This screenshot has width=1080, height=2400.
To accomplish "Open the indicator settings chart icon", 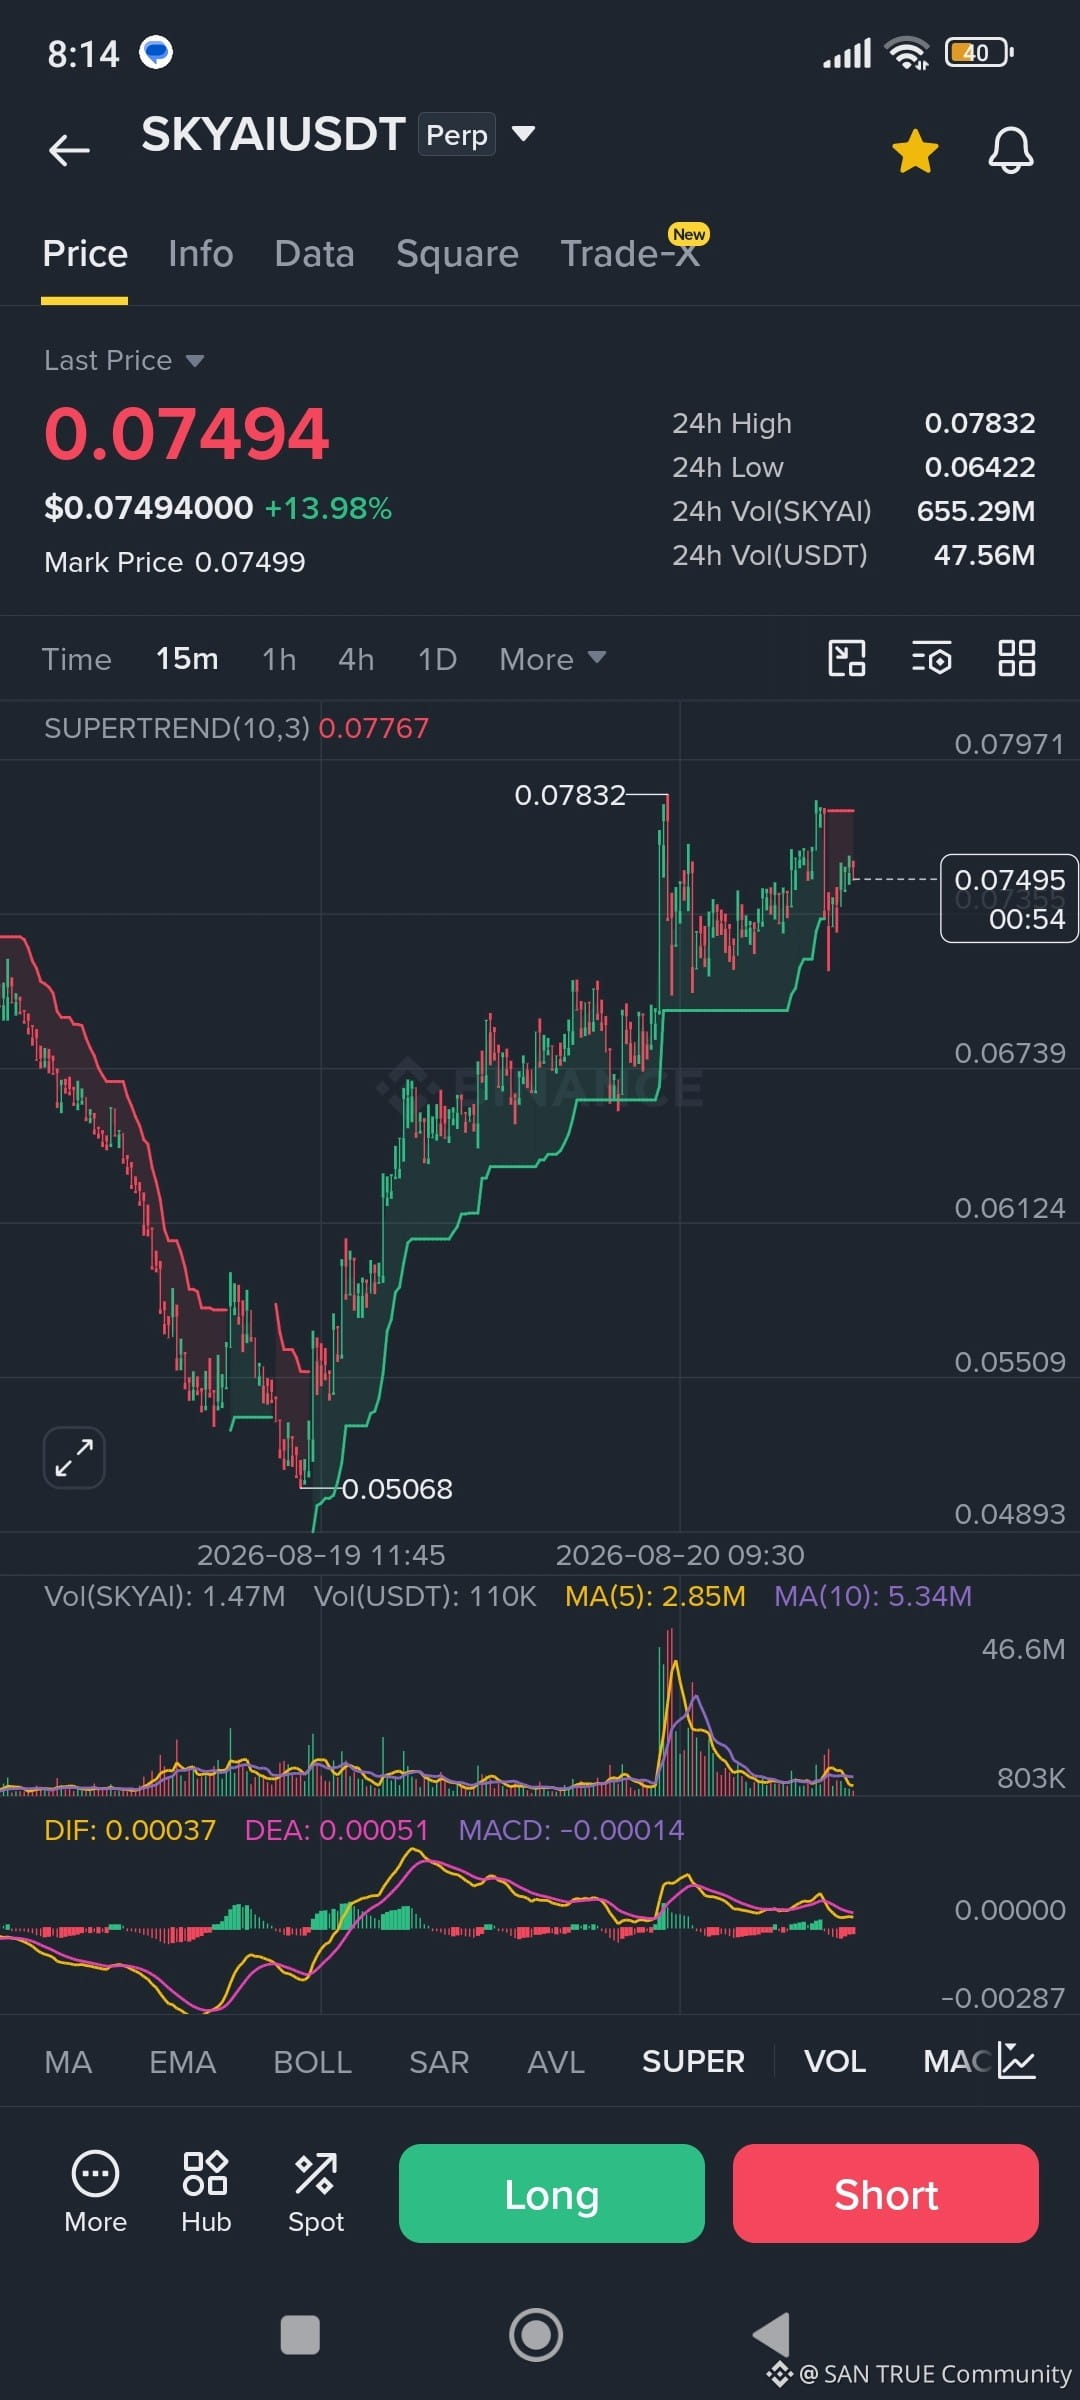I will coord(1017,2061).
